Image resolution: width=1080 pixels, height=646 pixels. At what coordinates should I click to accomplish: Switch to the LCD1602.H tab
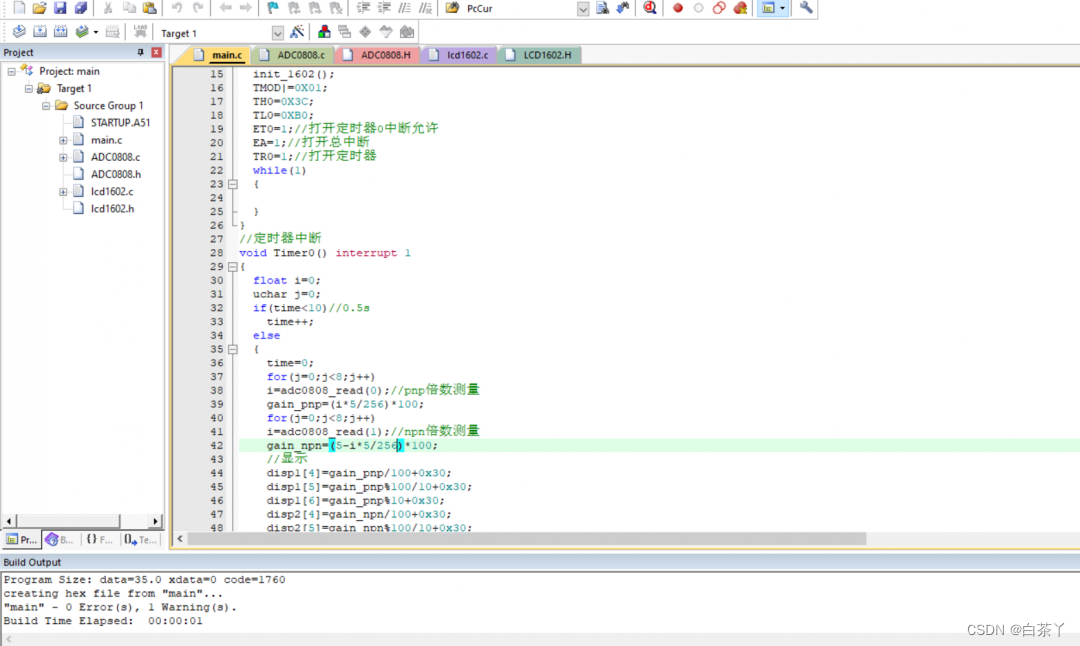546,55
